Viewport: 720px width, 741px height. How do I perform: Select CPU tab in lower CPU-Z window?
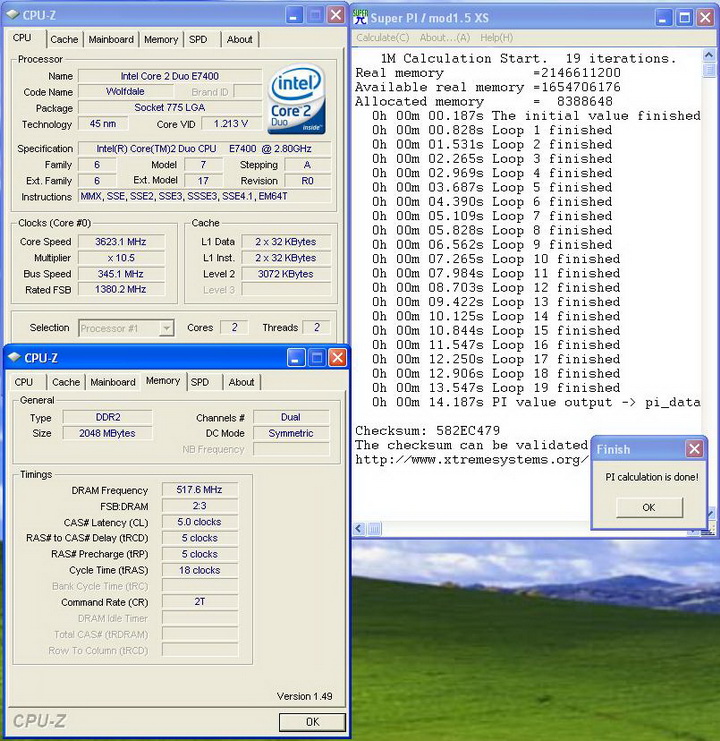[x=24, y=382]
